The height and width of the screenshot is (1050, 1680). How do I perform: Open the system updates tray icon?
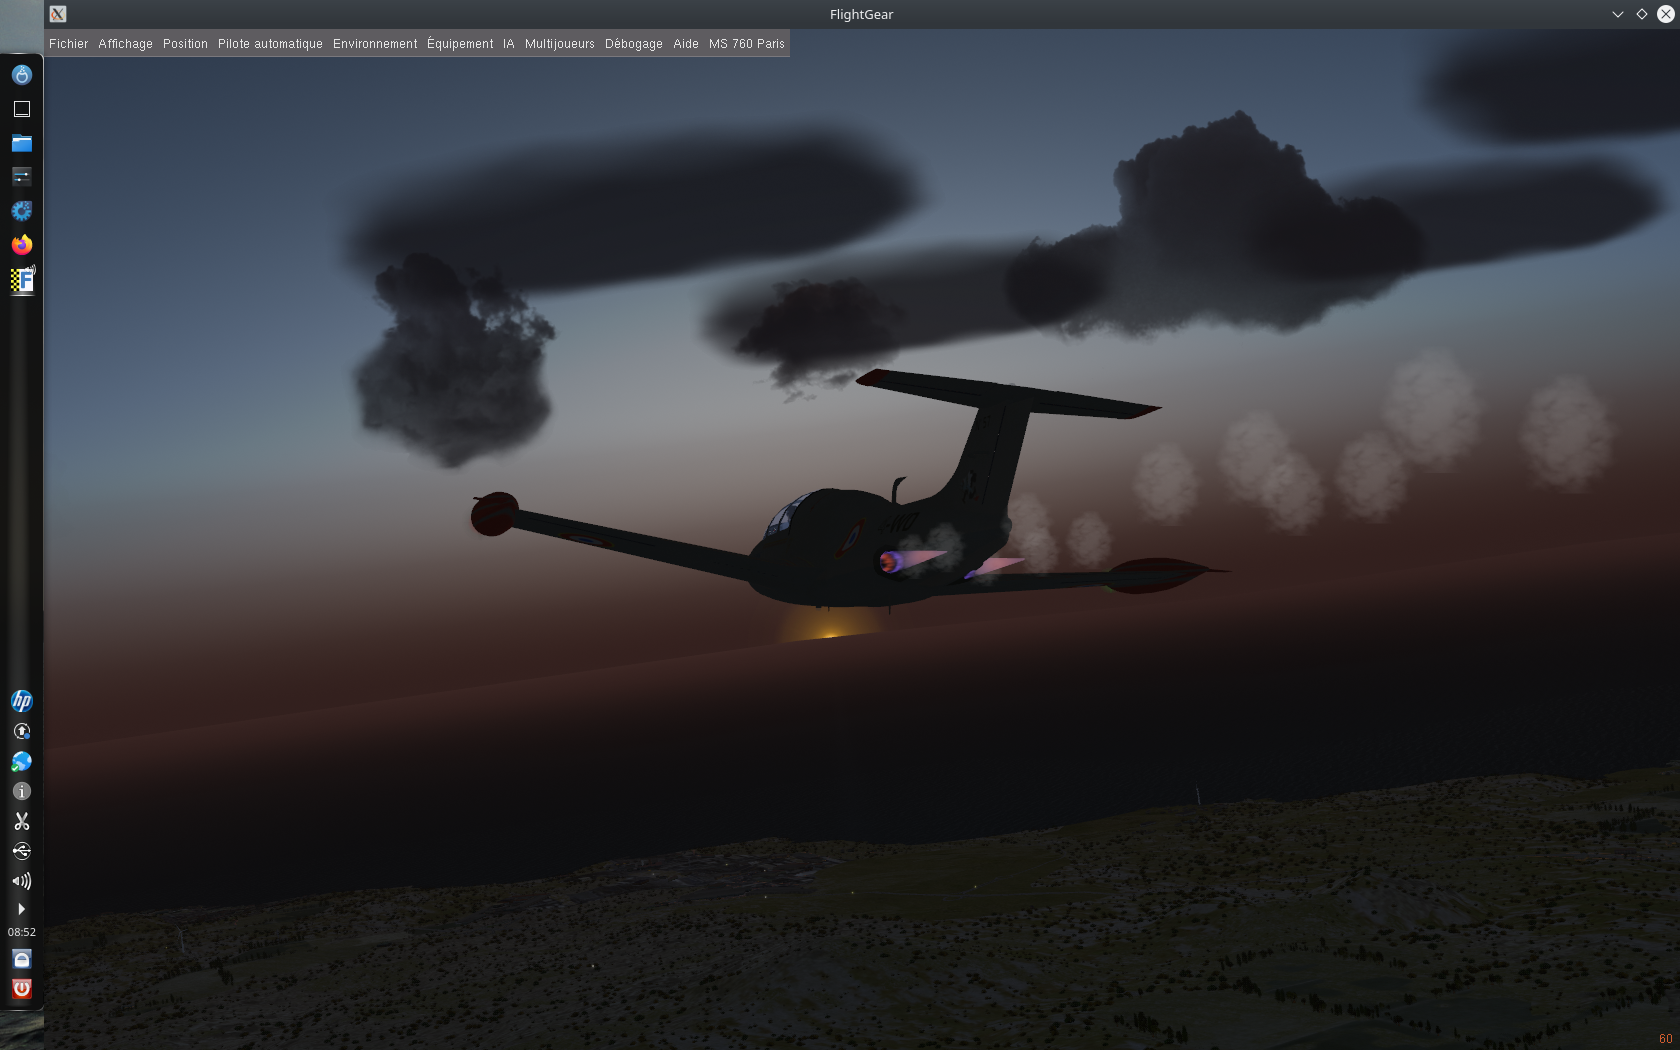(22, 732)
